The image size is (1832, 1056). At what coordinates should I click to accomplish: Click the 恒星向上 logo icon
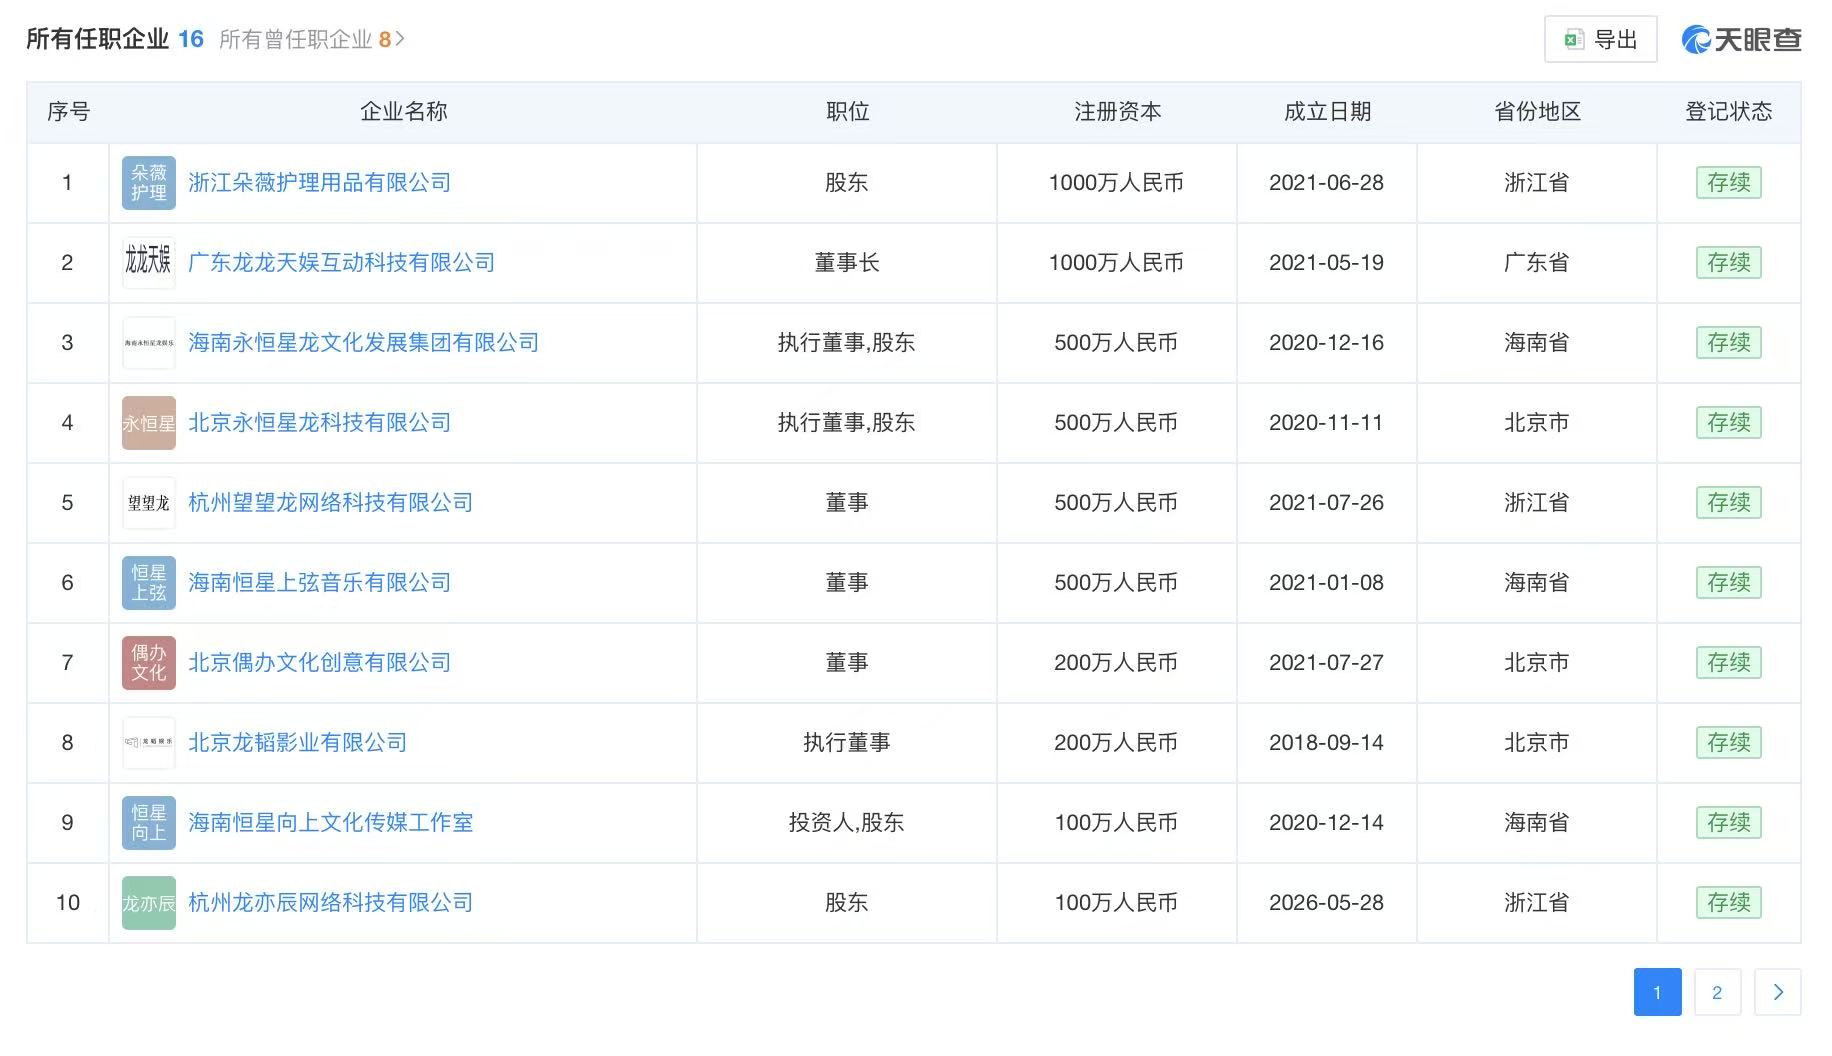(148, 823)
